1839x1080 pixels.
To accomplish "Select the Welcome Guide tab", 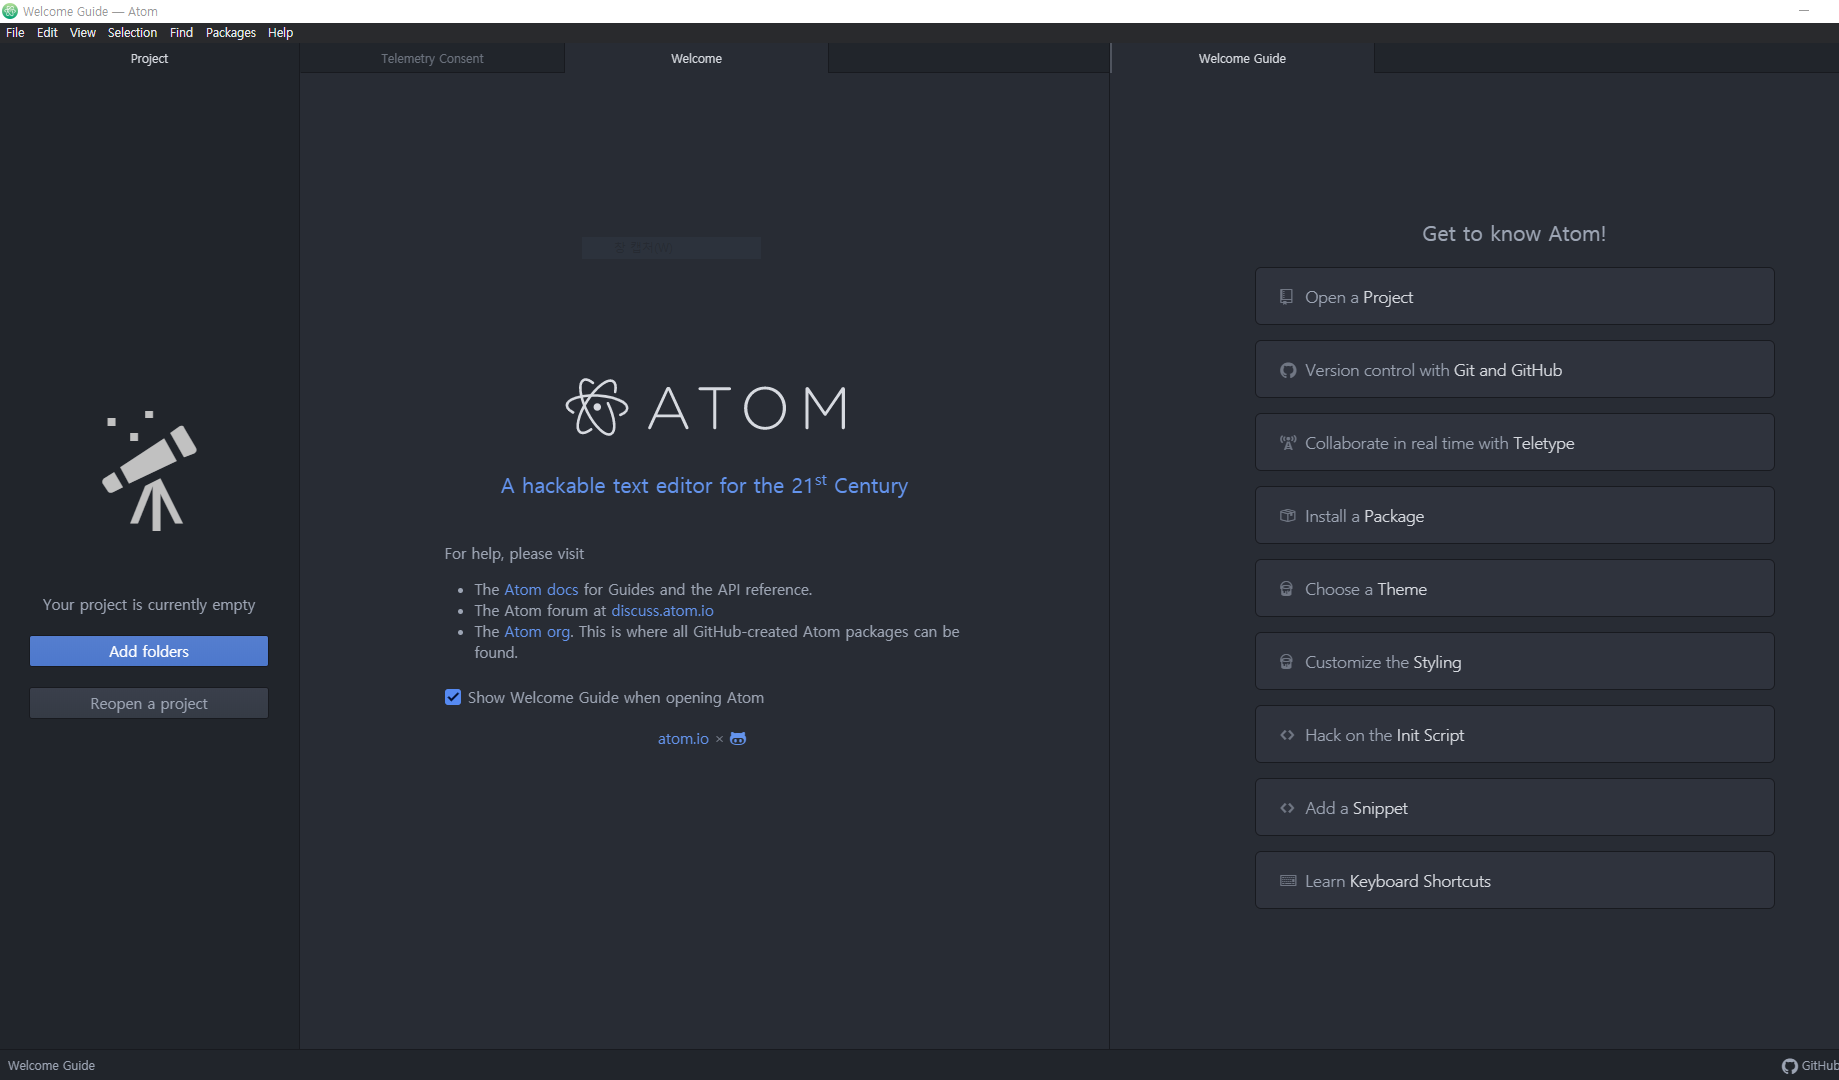I will (1242, 59).
